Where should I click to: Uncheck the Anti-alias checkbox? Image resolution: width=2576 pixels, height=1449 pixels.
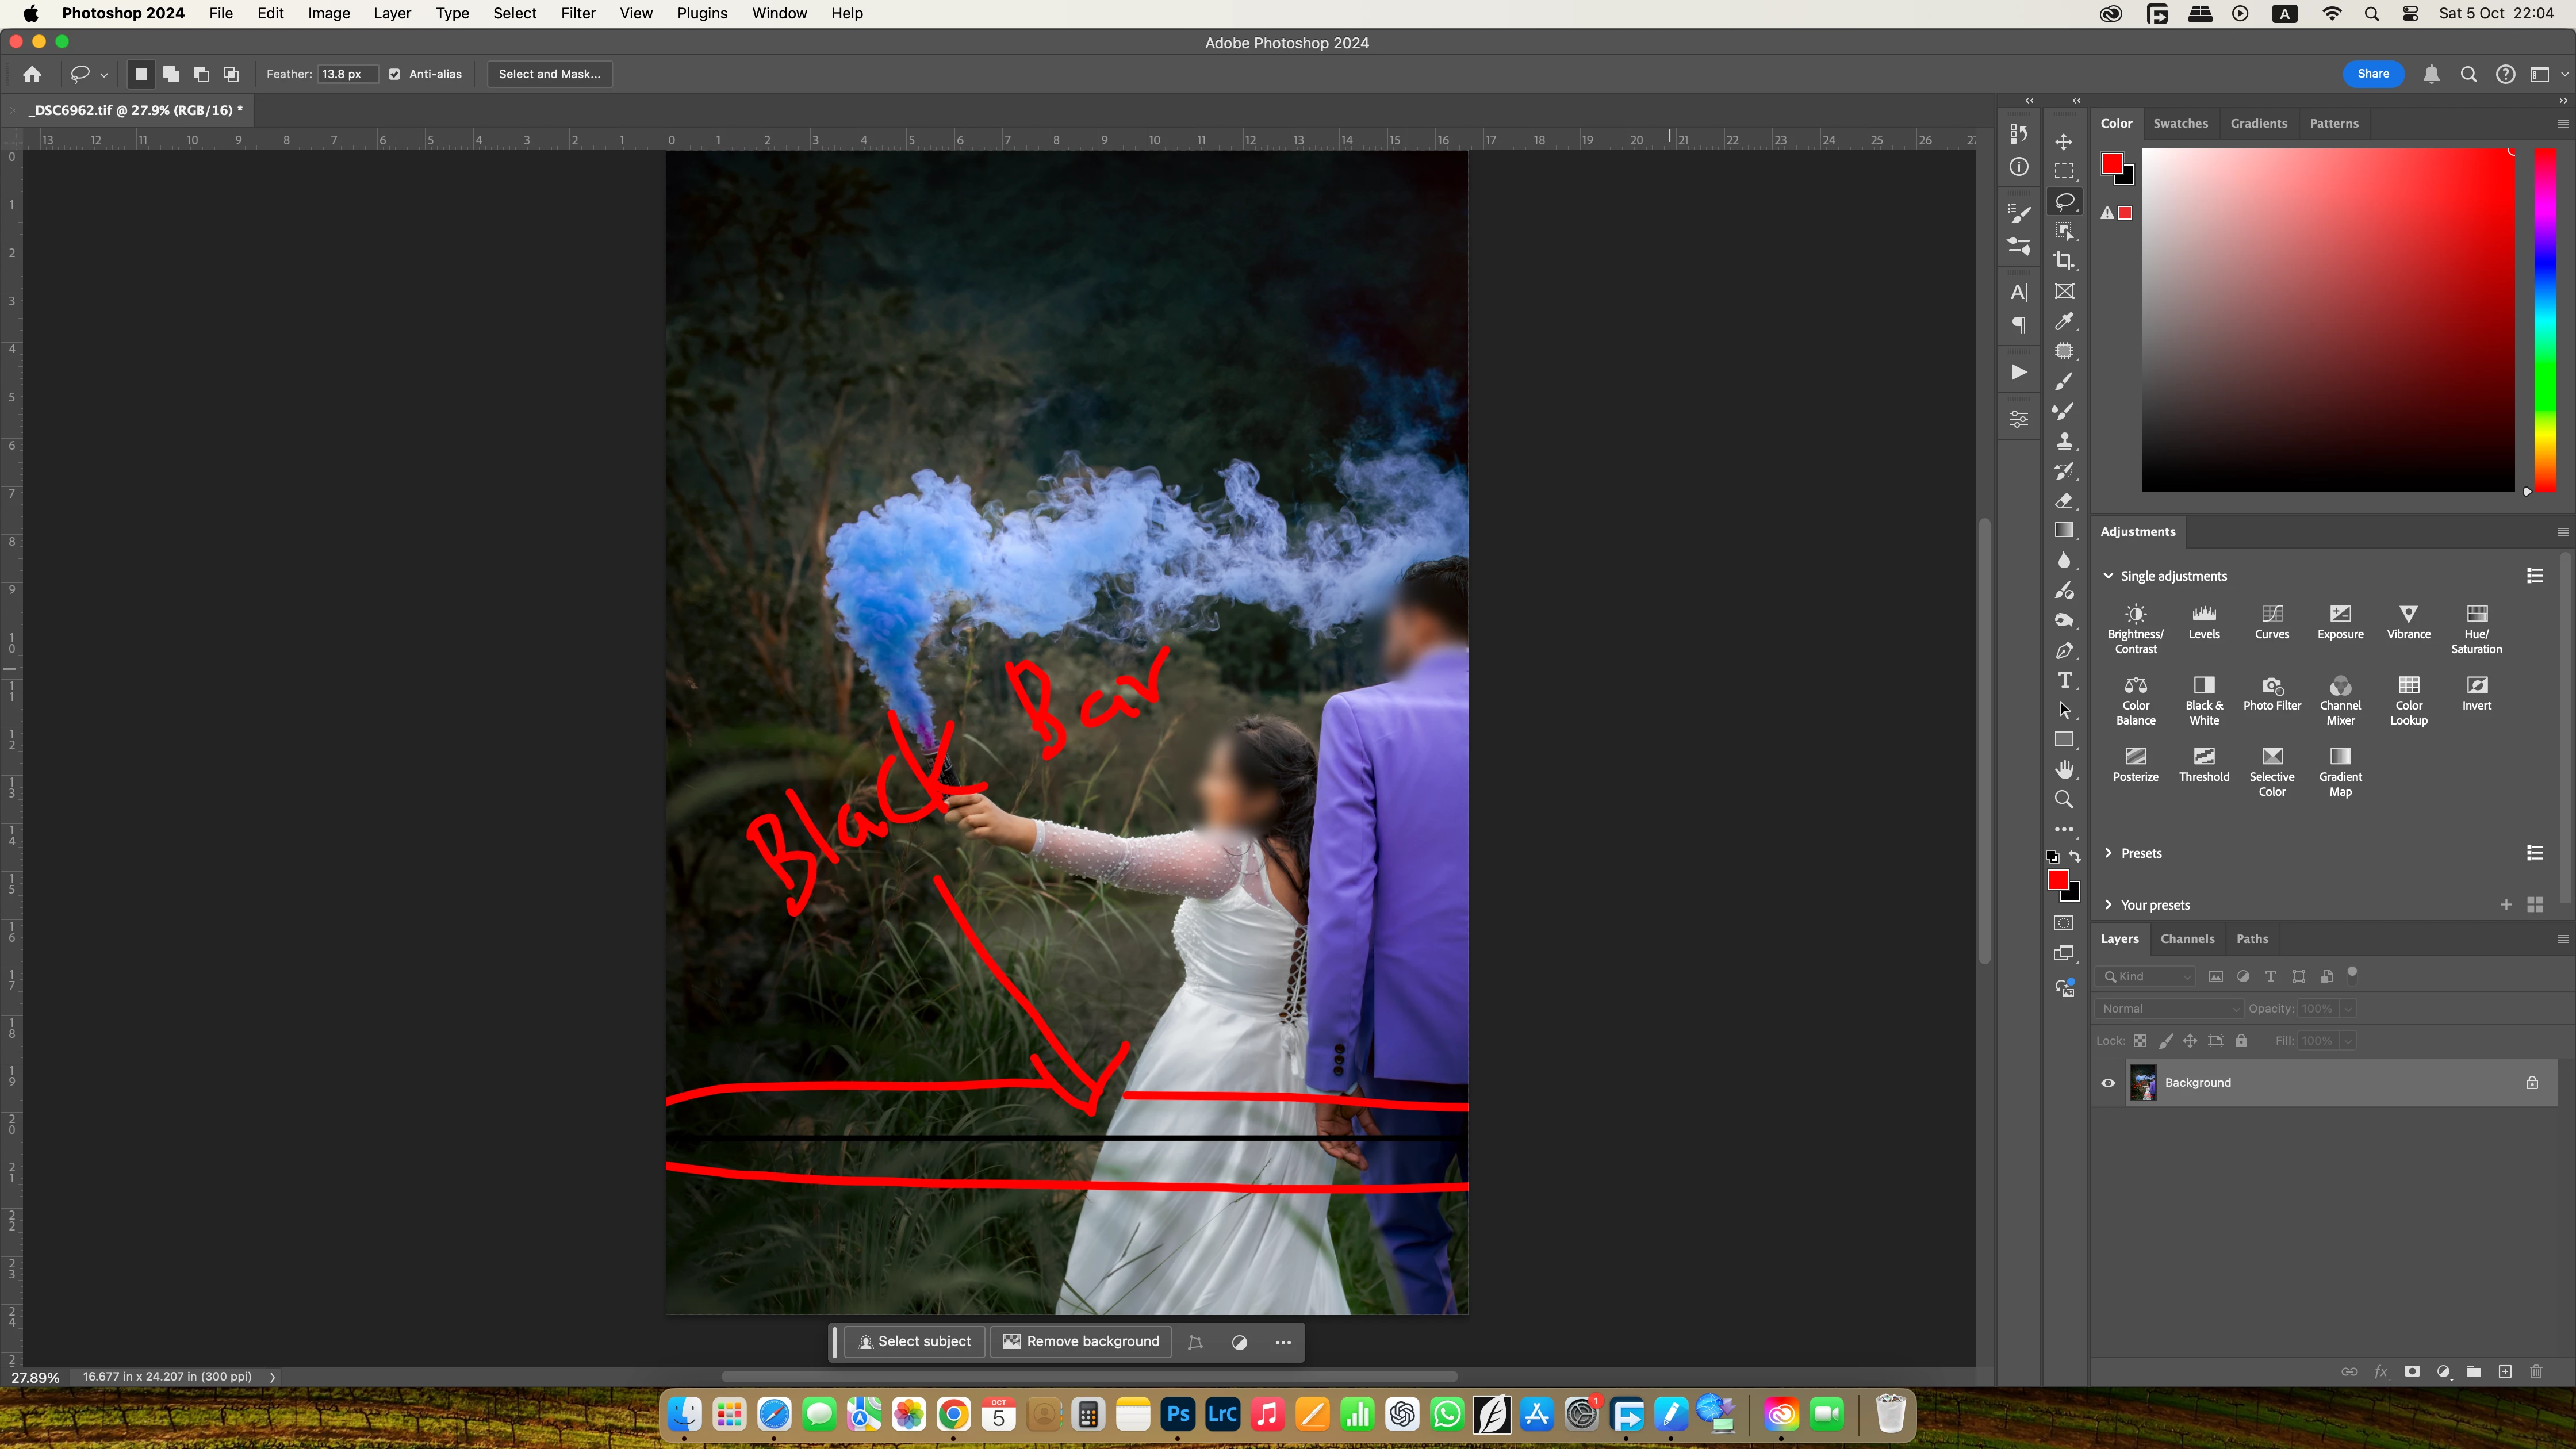coord(395,74)
